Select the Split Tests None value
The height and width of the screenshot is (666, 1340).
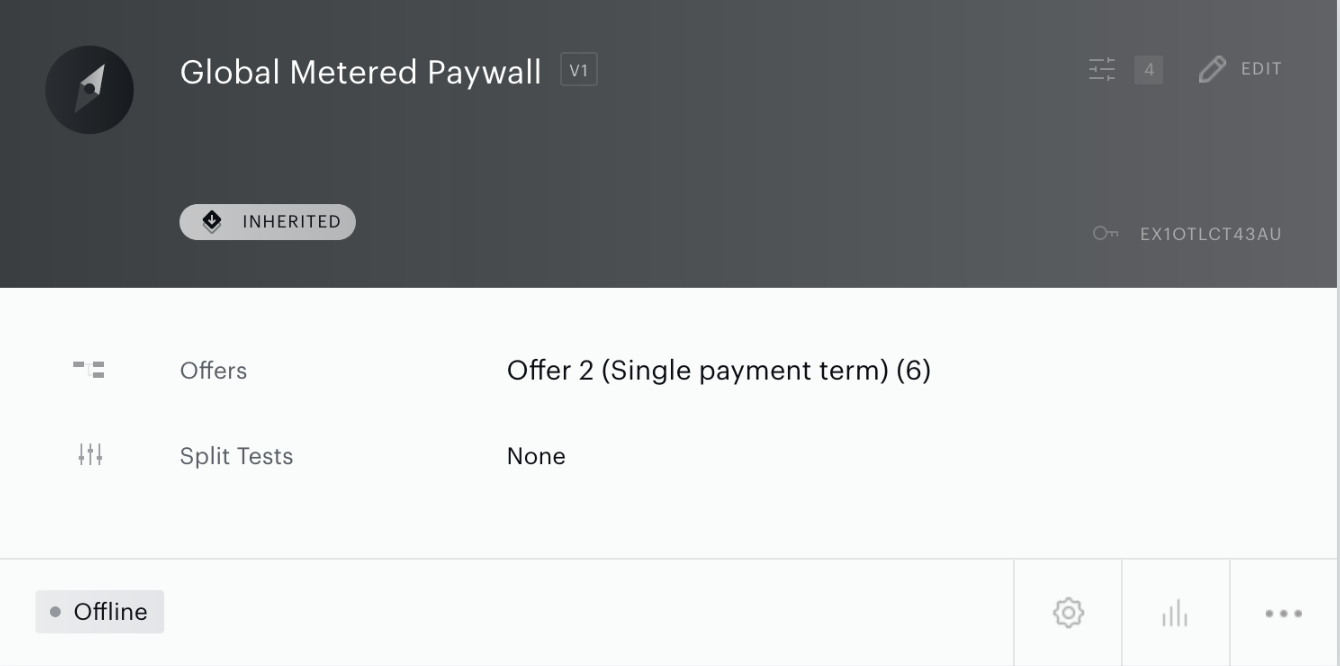(x=536, y=456)
